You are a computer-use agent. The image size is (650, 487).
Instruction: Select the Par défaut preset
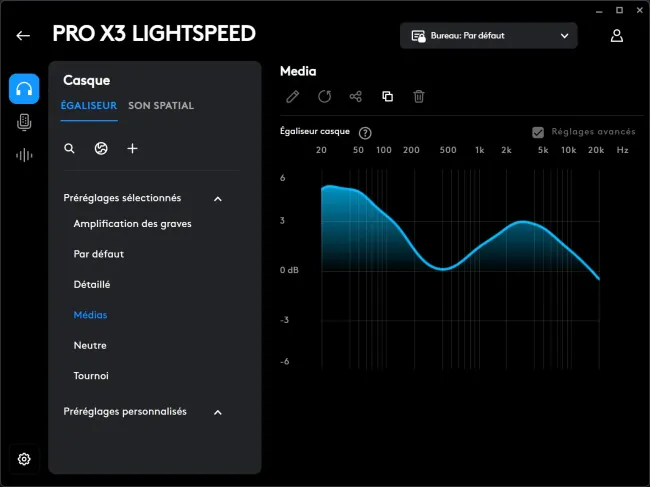coord(99,254)
